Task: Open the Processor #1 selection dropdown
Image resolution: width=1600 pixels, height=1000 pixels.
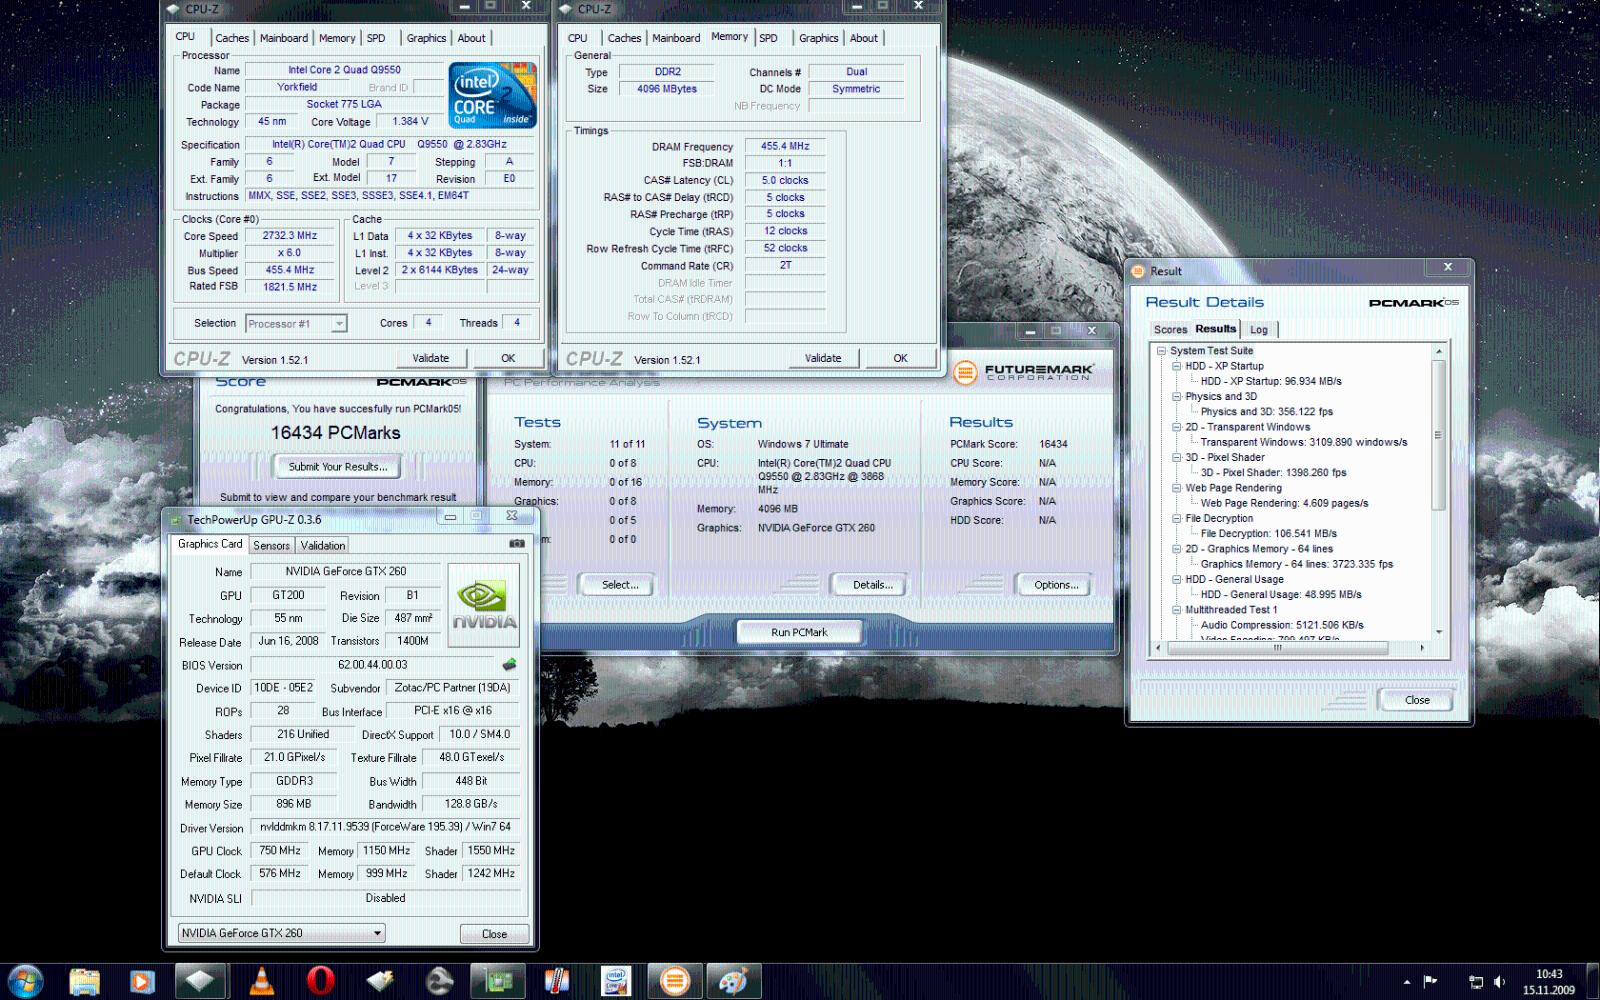Action: pyautogui.click(x=296, y=324)
